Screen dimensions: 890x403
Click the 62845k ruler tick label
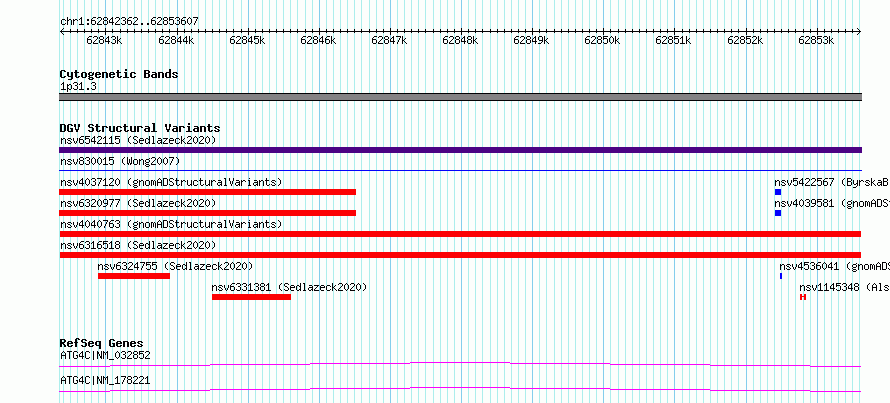click(247, 40)
